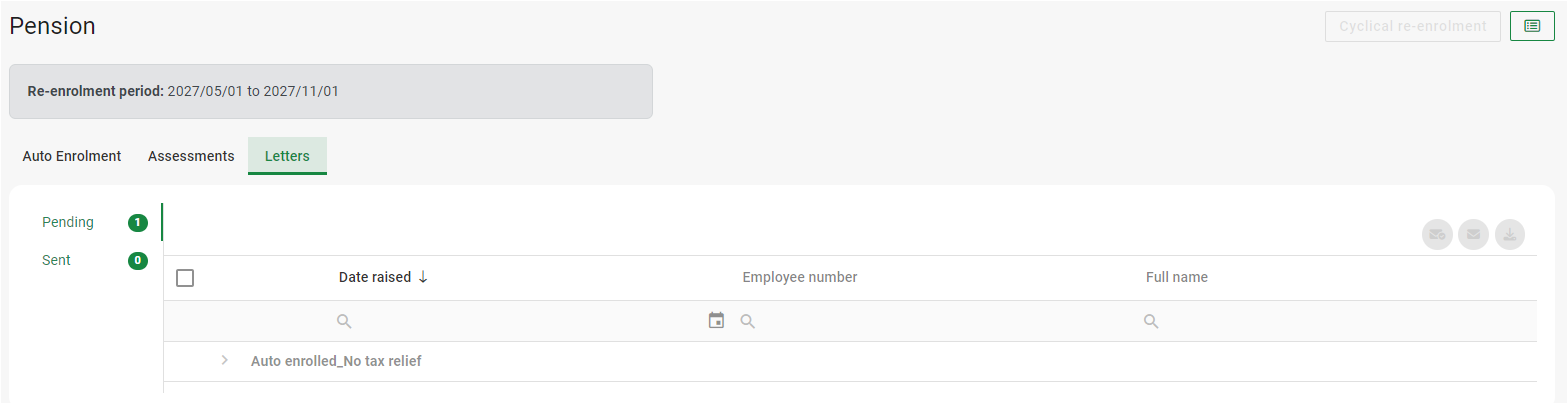This screenshot has width=1568, height=404.
Task: View the Sent letters list
Action: point(56,260)
